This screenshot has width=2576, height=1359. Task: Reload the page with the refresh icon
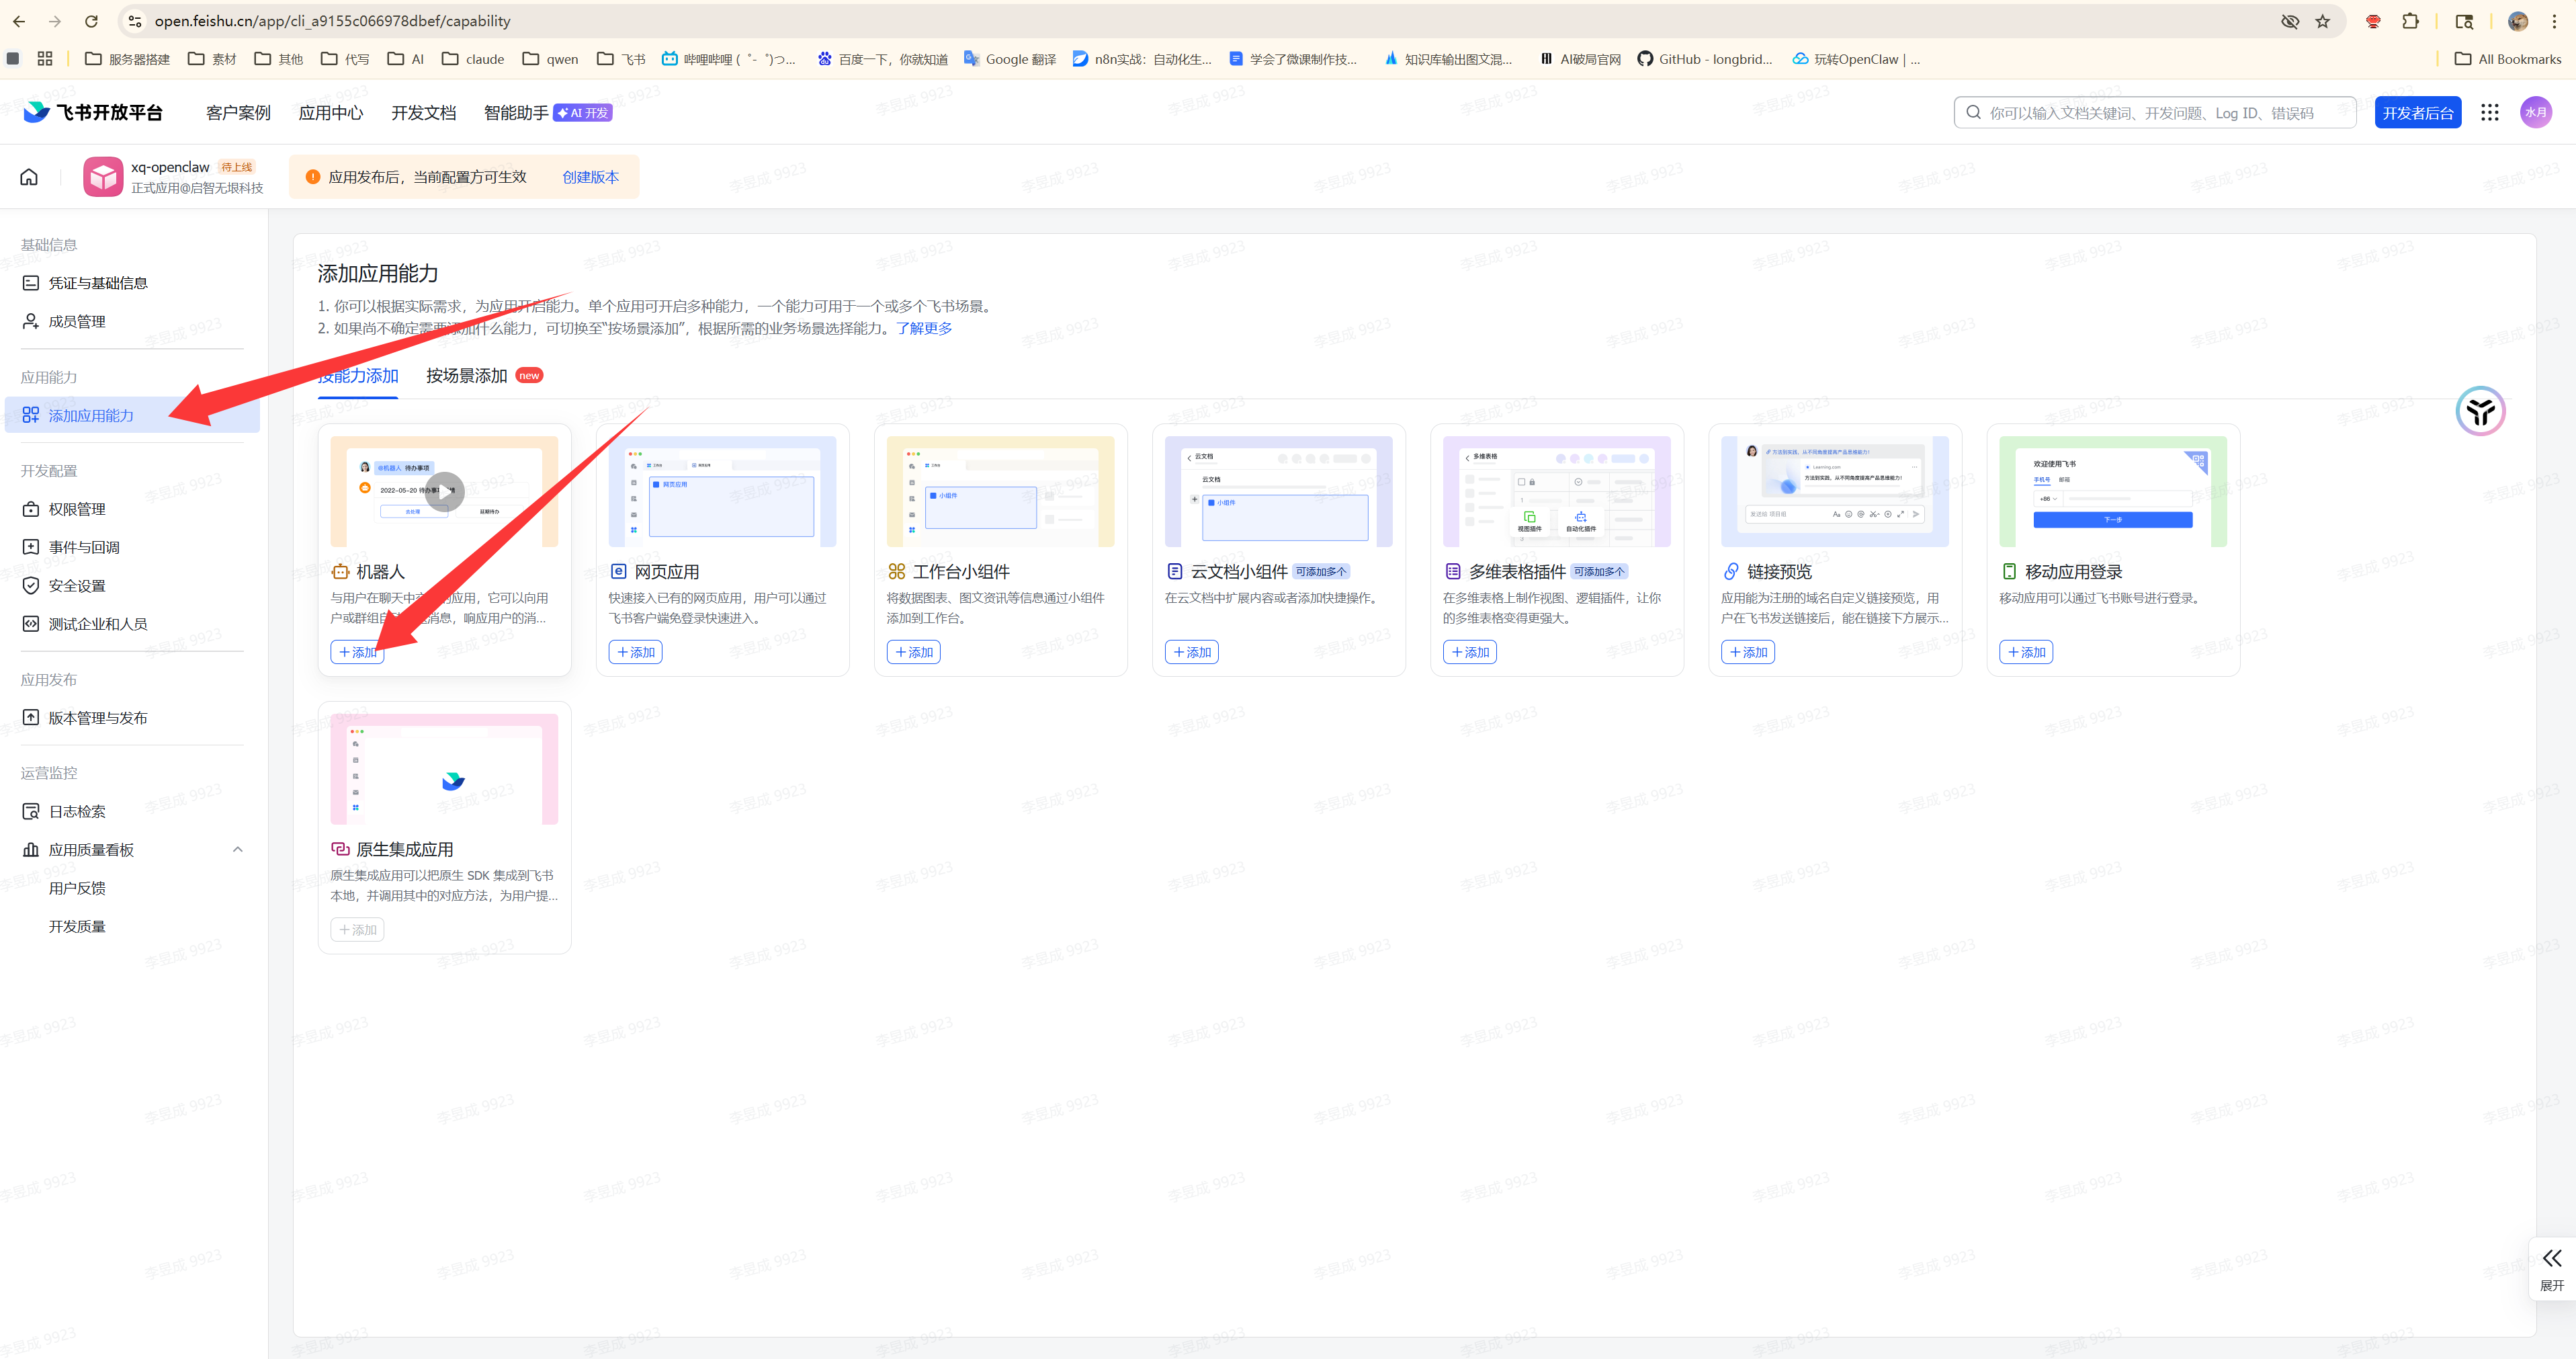click(x=91, y=21)
